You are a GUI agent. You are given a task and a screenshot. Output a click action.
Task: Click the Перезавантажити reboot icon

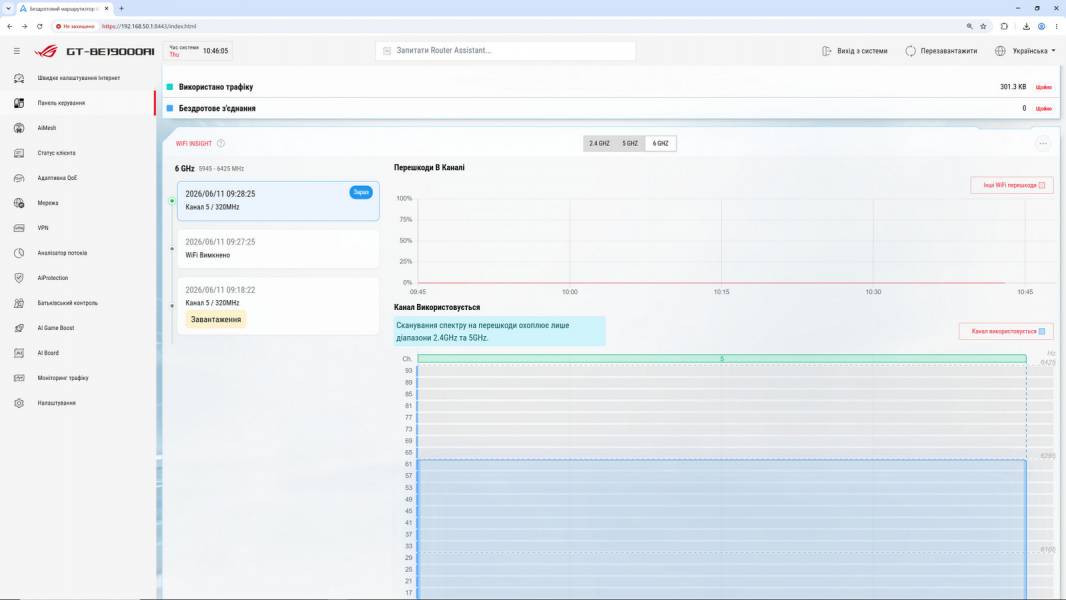point(910,51)
